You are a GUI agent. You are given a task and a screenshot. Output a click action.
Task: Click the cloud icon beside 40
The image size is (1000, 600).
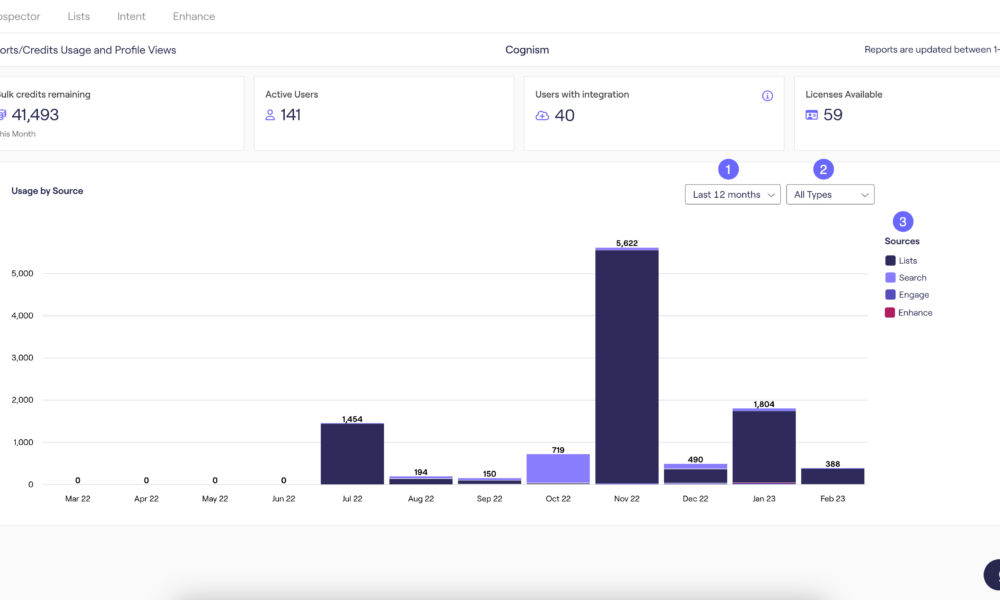coord(542,115)
